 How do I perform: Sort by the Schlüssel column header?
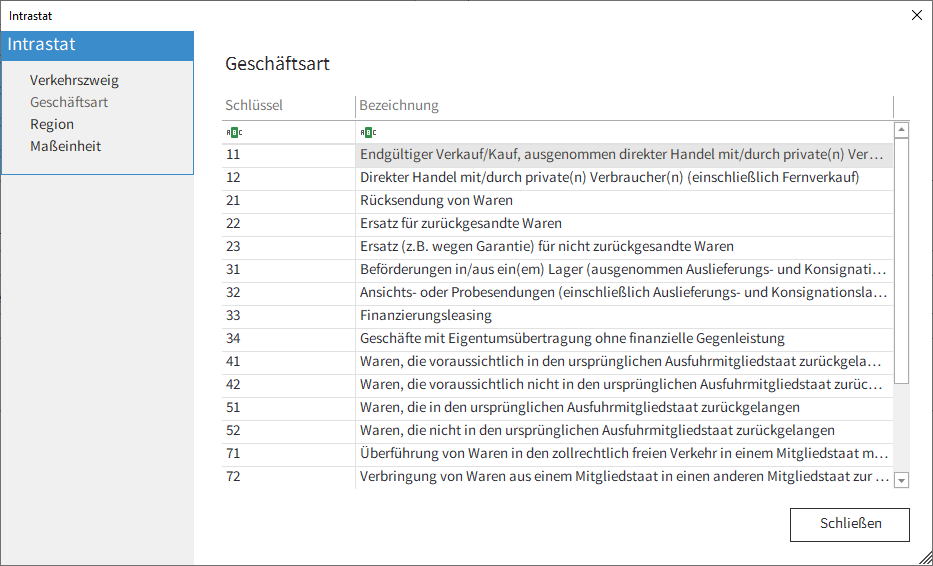point(289,105)
